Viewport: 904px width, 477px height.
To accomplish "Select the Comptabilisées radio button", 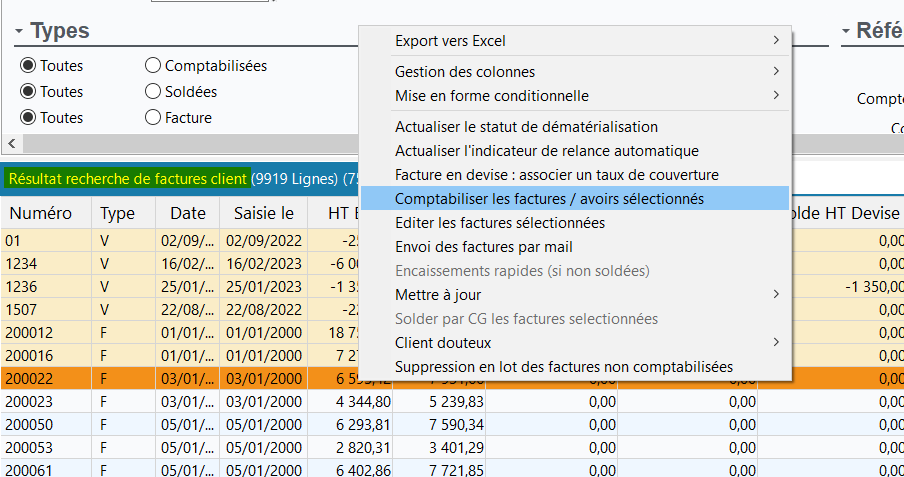I will point(153,66).
